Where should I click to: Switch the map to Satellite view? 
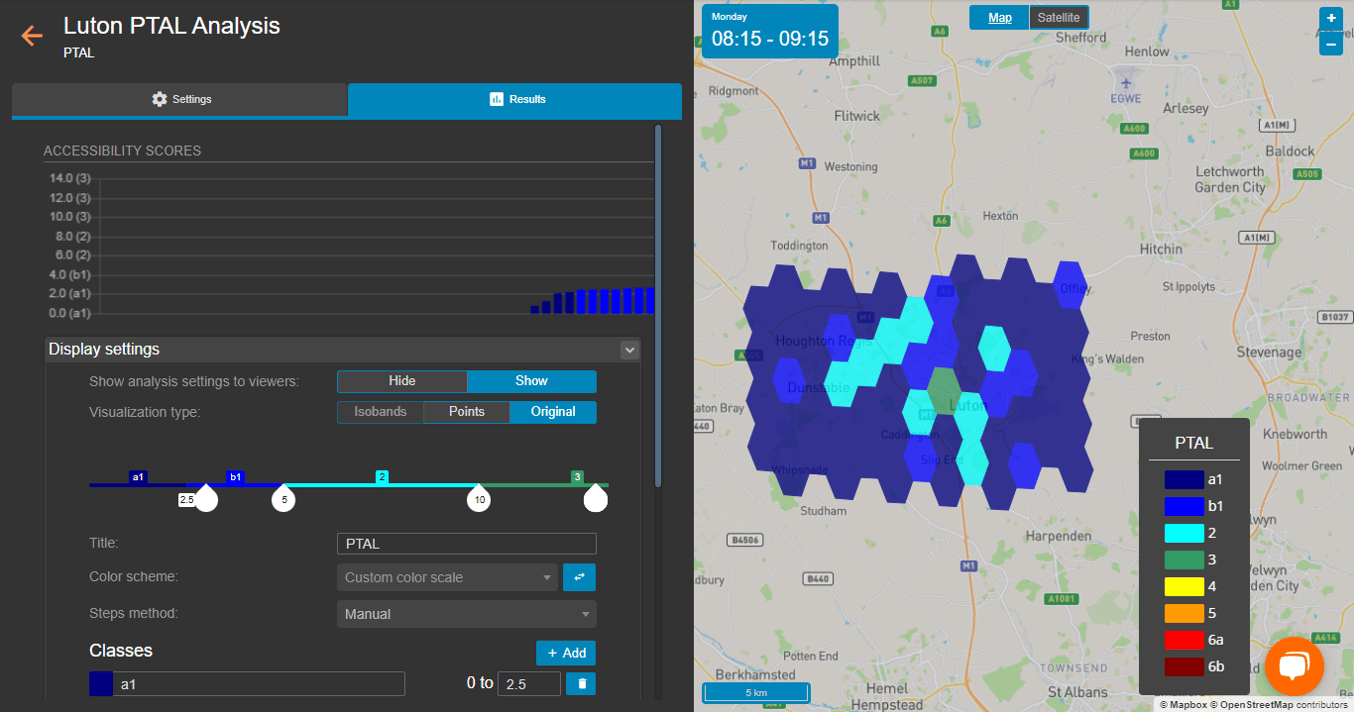click(1058, 18)
